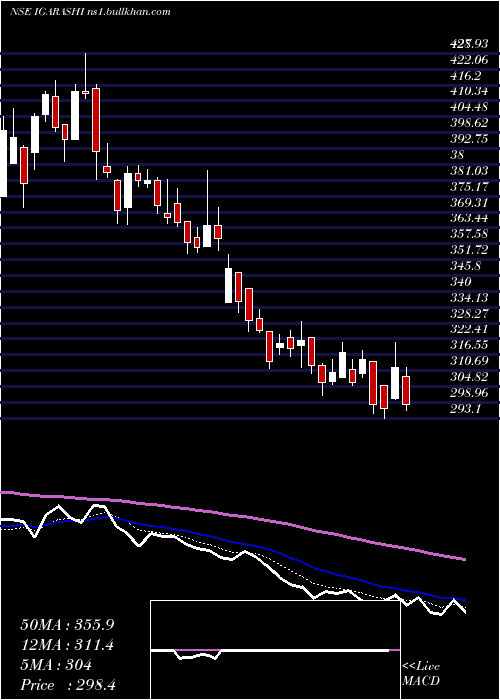500x700 pixels.
Task: Click the 404.48 price level label
Action: (x=469, y=107)
